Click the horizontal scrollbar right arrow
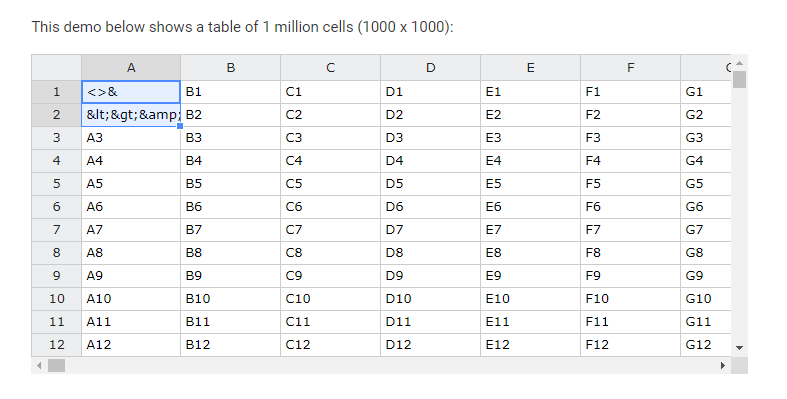This screenshot has height=399, width=787. [x=723, y=365]
